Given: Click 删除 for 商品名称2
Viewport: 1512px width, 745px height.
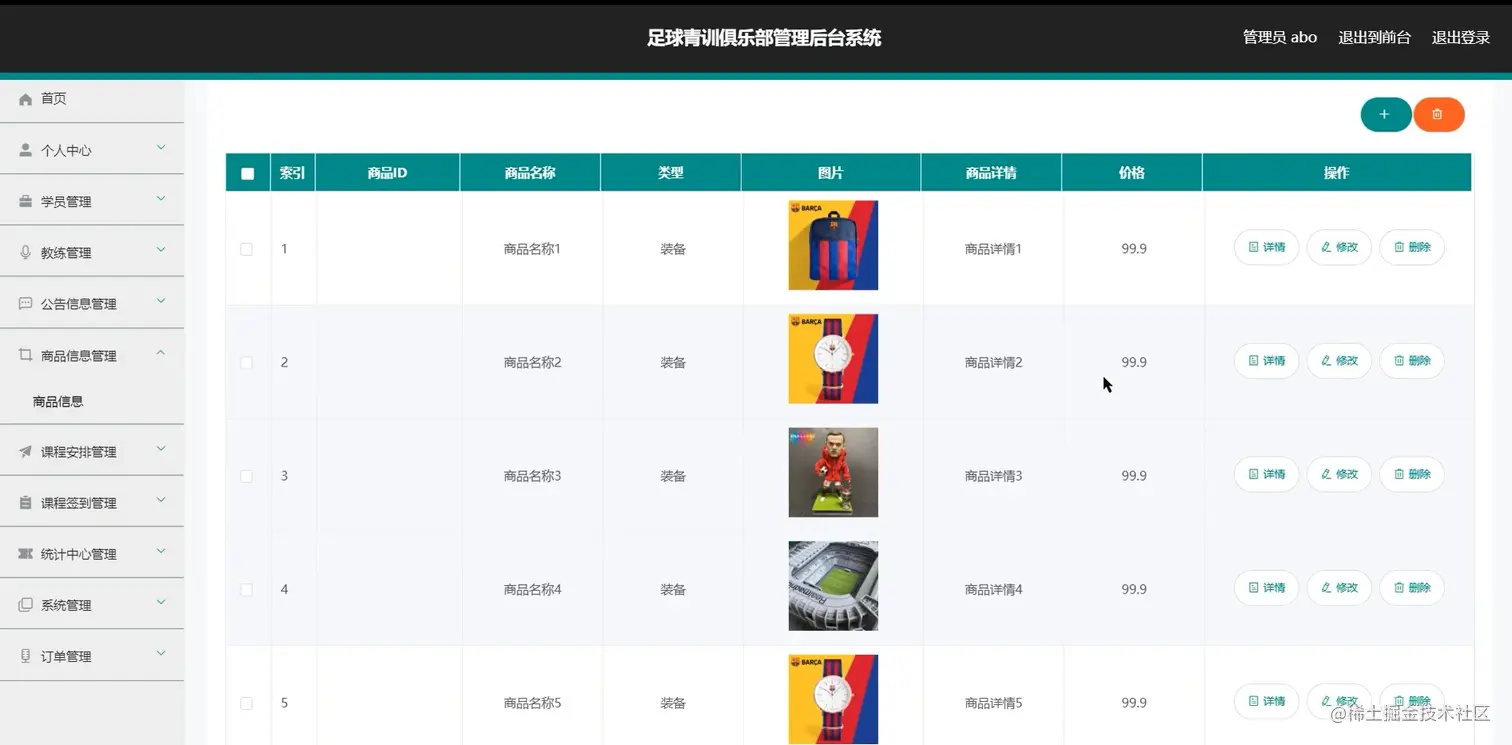Looking at the screenshot, I should pos(1412,361).
